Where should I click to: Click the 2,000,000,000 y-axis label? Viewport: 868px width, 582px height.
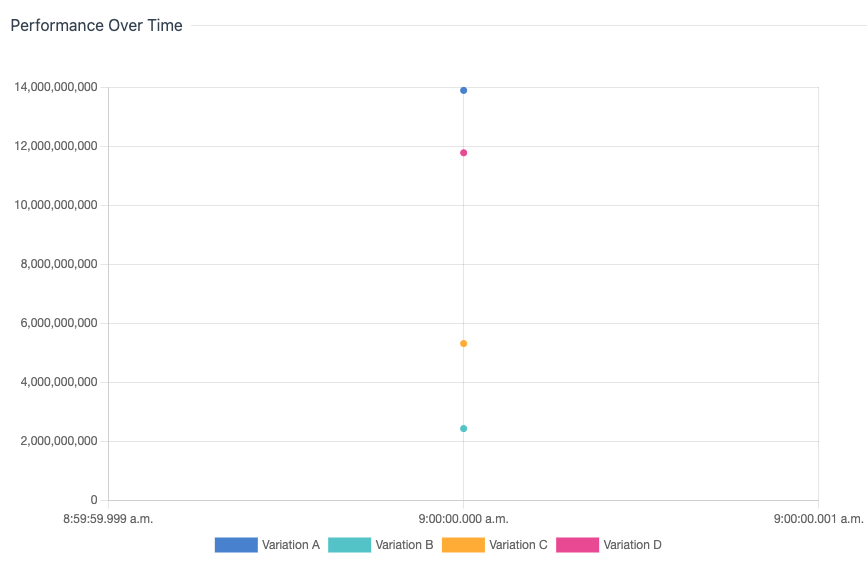[60, 441]
